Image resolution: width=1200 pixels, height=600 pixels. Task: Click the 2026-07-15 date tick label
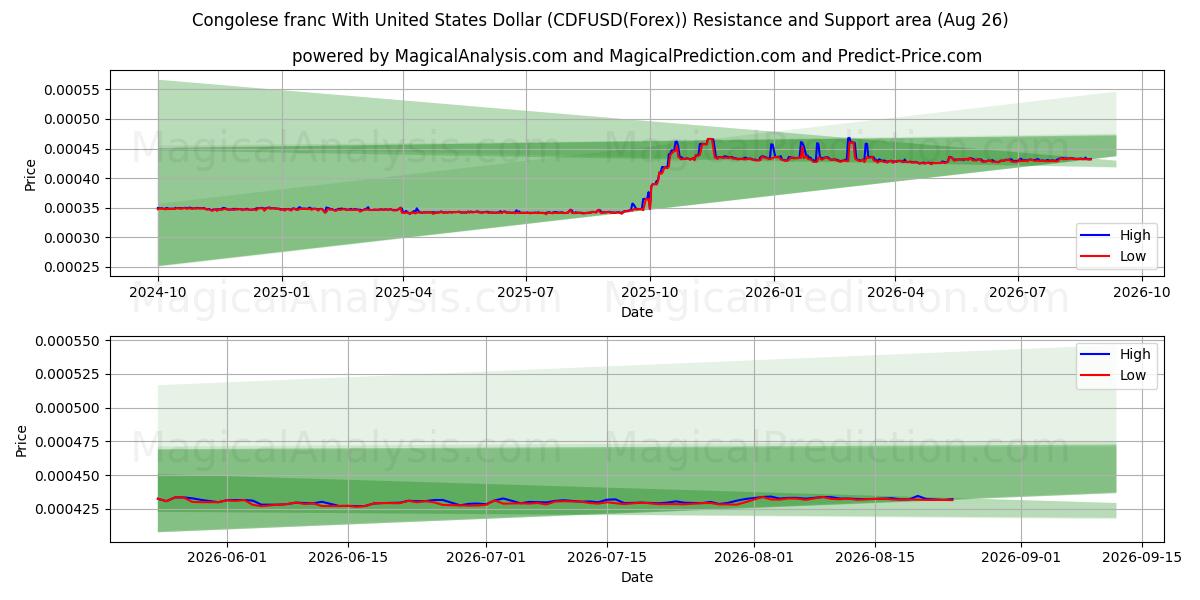click(607, 557)
